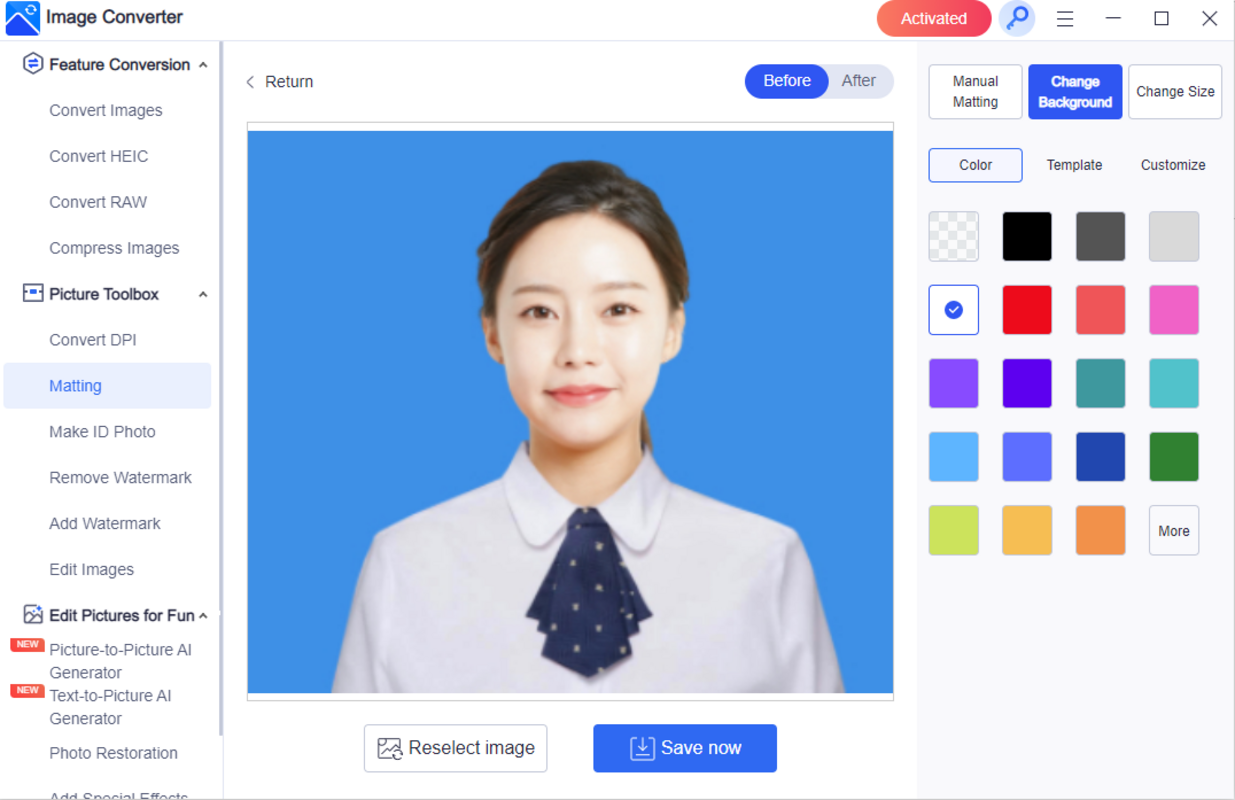1235x800 pixels.
Task: Open Remove Watermark in sidebar
Action: click(120, 479)
